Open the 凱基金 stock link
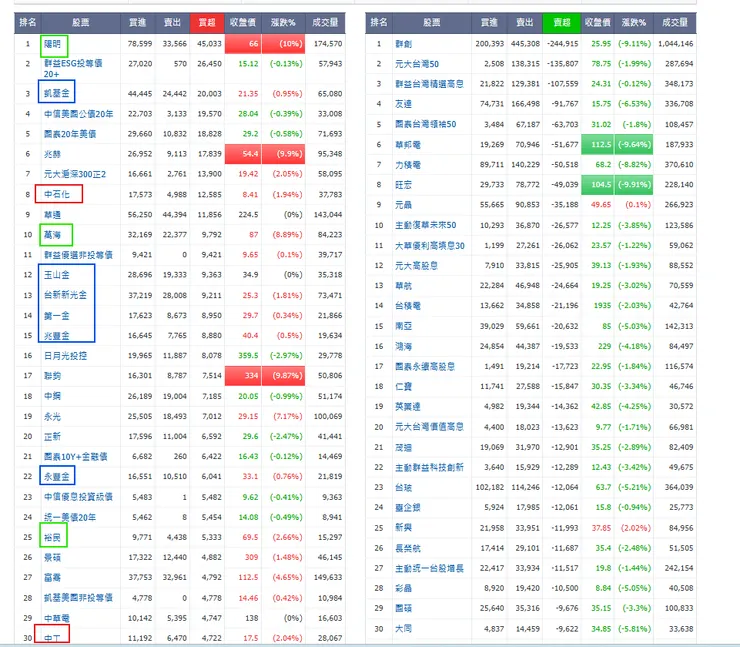Screen dimensions: 740x647 56,93
